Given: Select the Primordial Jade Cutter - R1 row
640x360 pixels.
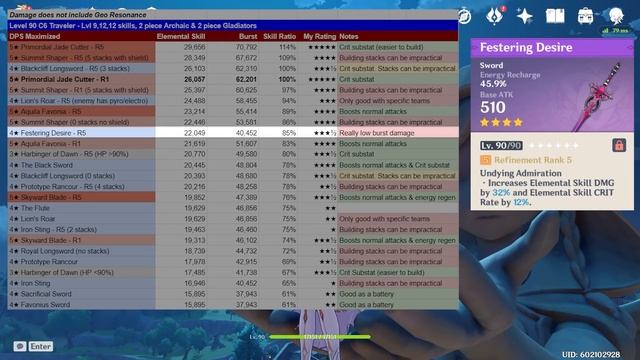Looking at the screenshot, I should coord(233,79).
